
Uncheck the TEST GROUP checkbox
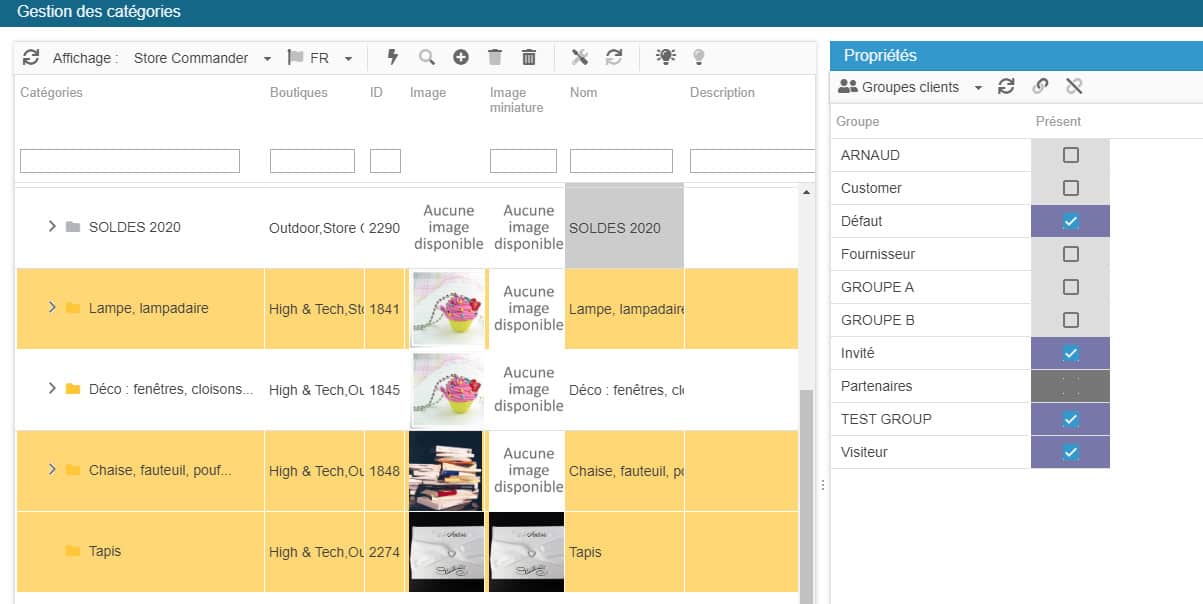pos(1070,419)
